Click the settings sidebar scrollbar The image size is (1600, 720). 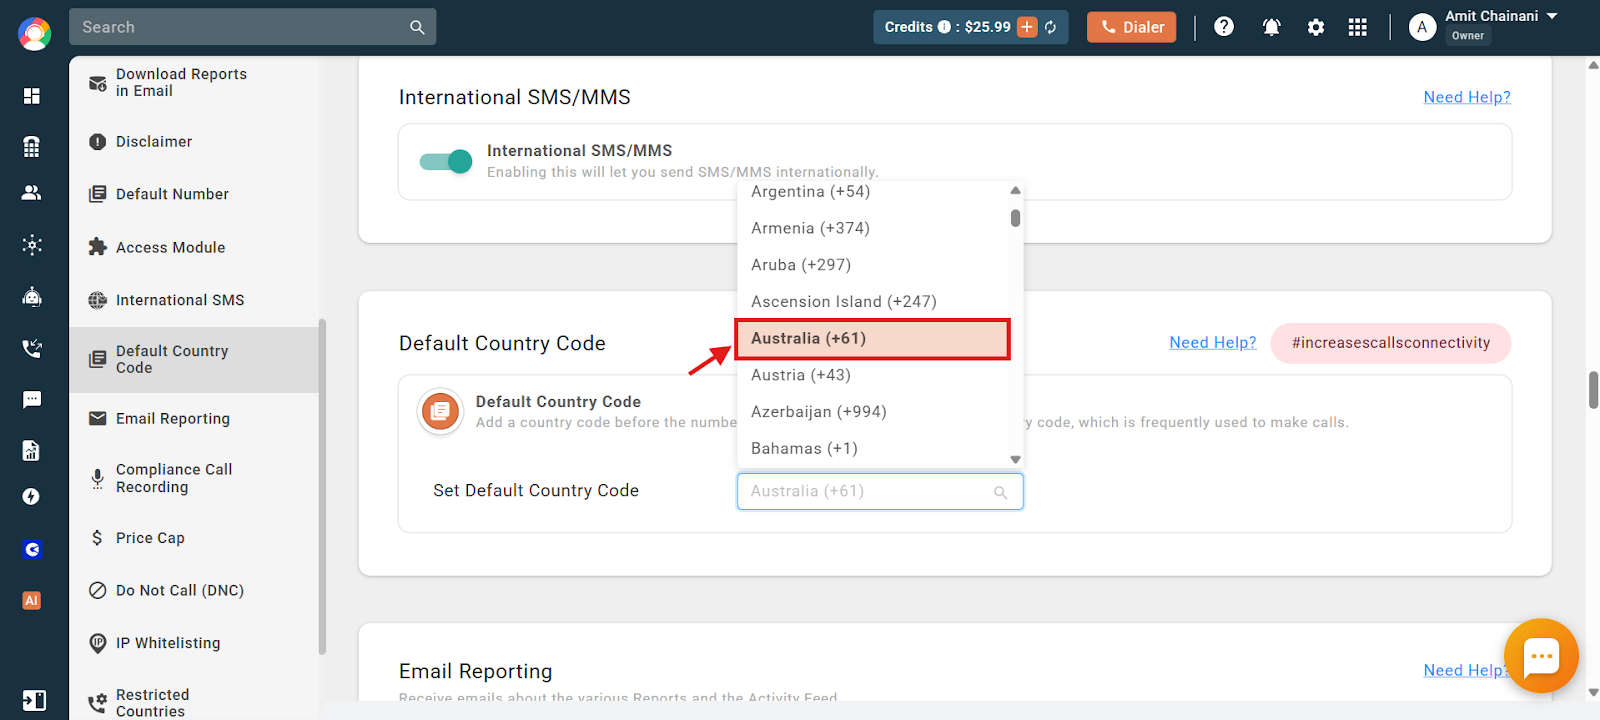(322, 487)
